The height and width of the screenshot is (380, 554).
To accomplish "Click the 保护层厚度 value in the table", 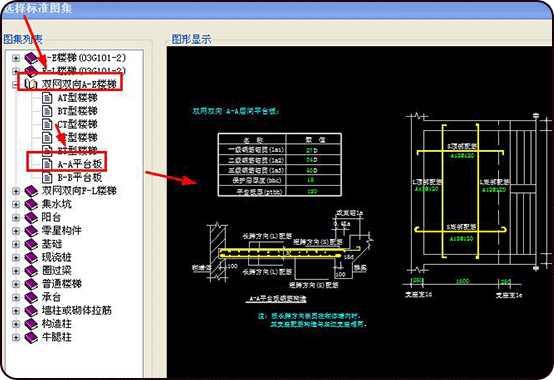I will point(311,180).
